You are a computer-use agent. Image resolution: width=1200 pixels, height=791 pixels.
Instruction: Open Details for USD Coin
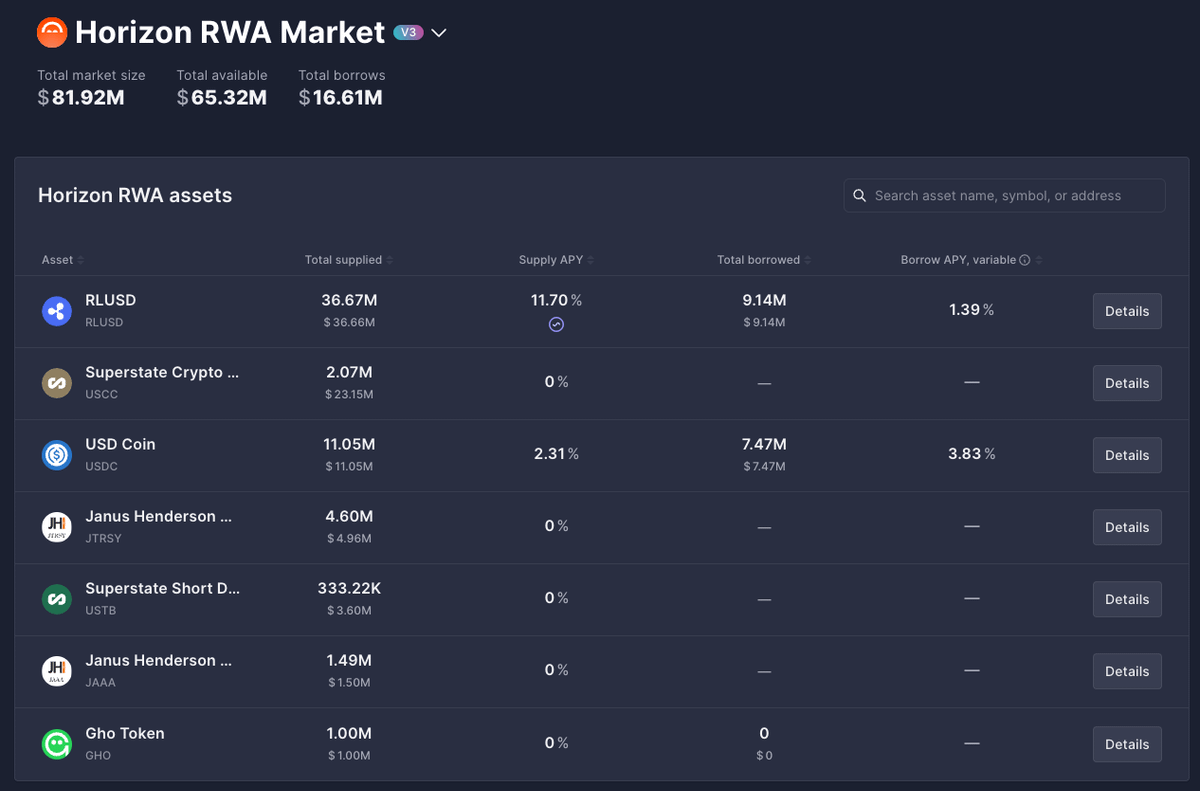point(1127,455)
